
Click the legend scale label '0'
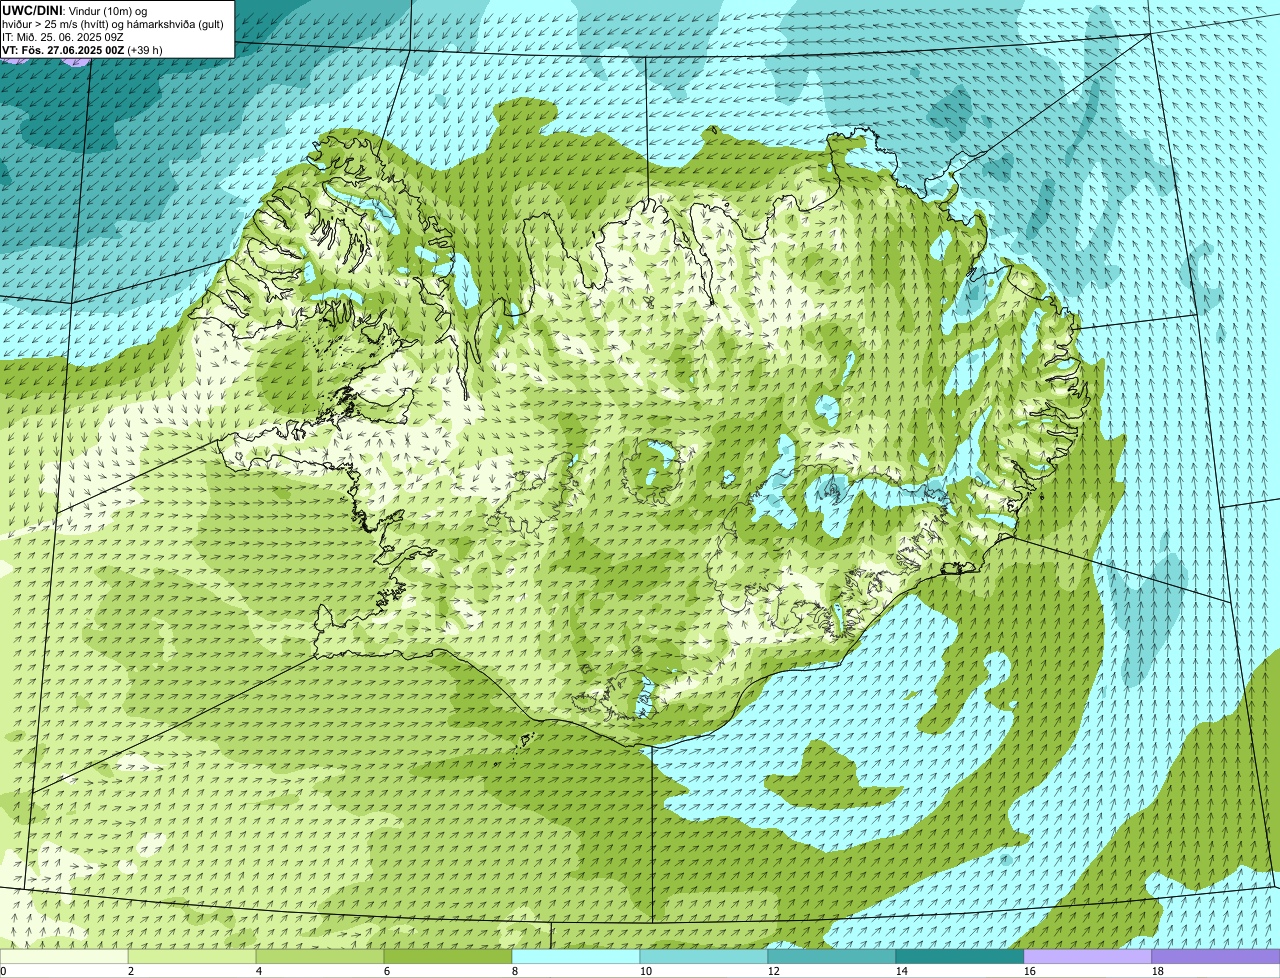(3, 971)
